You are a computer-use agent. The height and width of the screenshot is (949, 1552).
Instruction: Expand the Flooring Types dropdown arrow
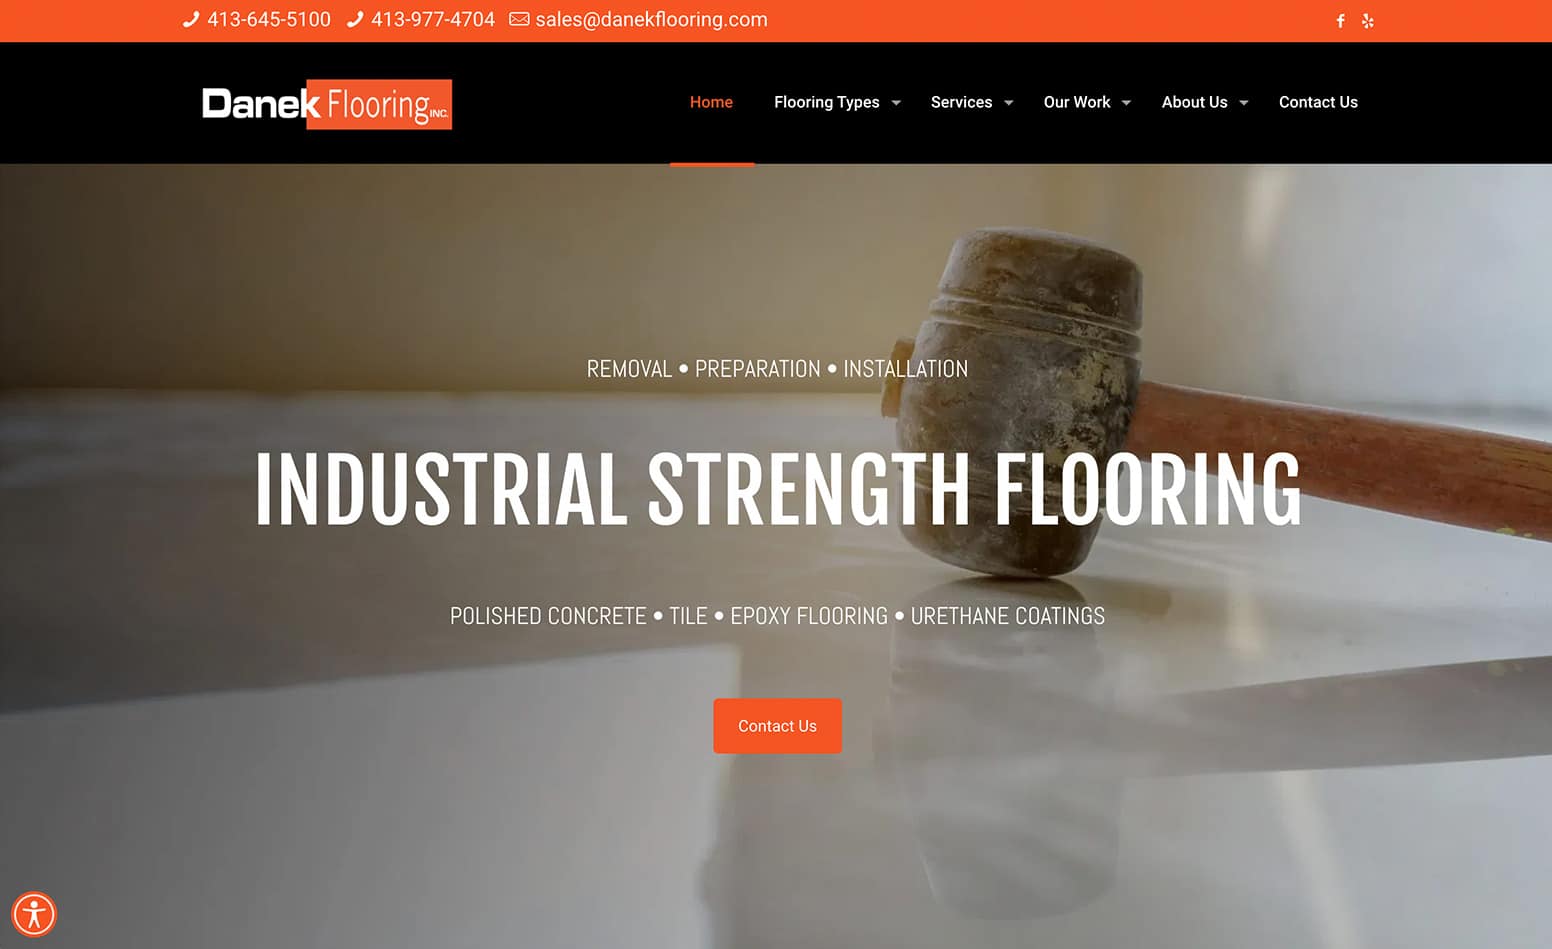[x=896, y=103]
